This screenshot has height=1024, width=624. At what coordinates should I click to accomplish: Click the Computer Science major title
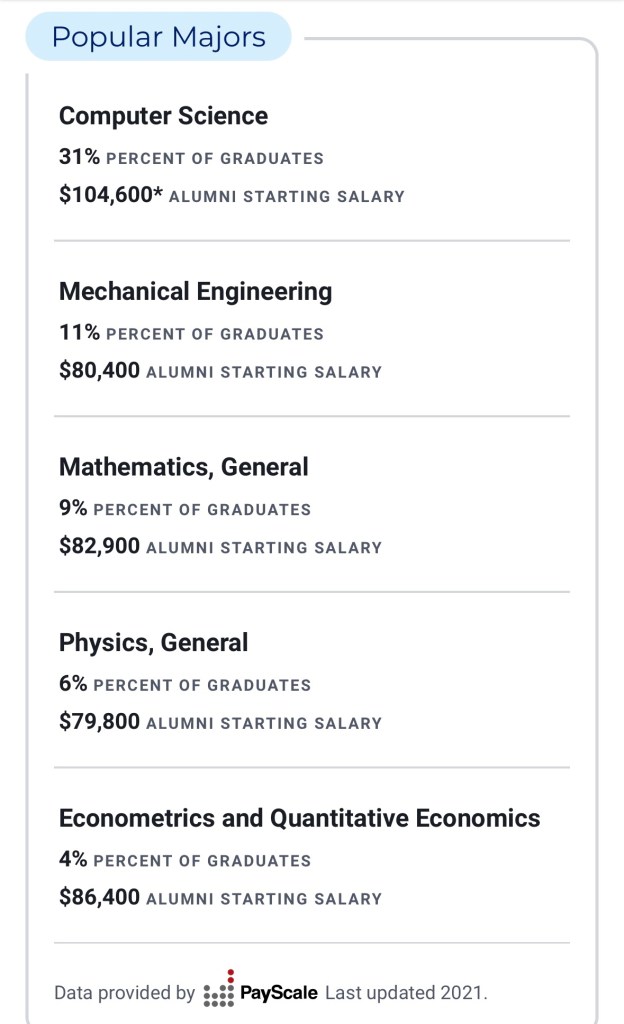click(x=163, y=116)
